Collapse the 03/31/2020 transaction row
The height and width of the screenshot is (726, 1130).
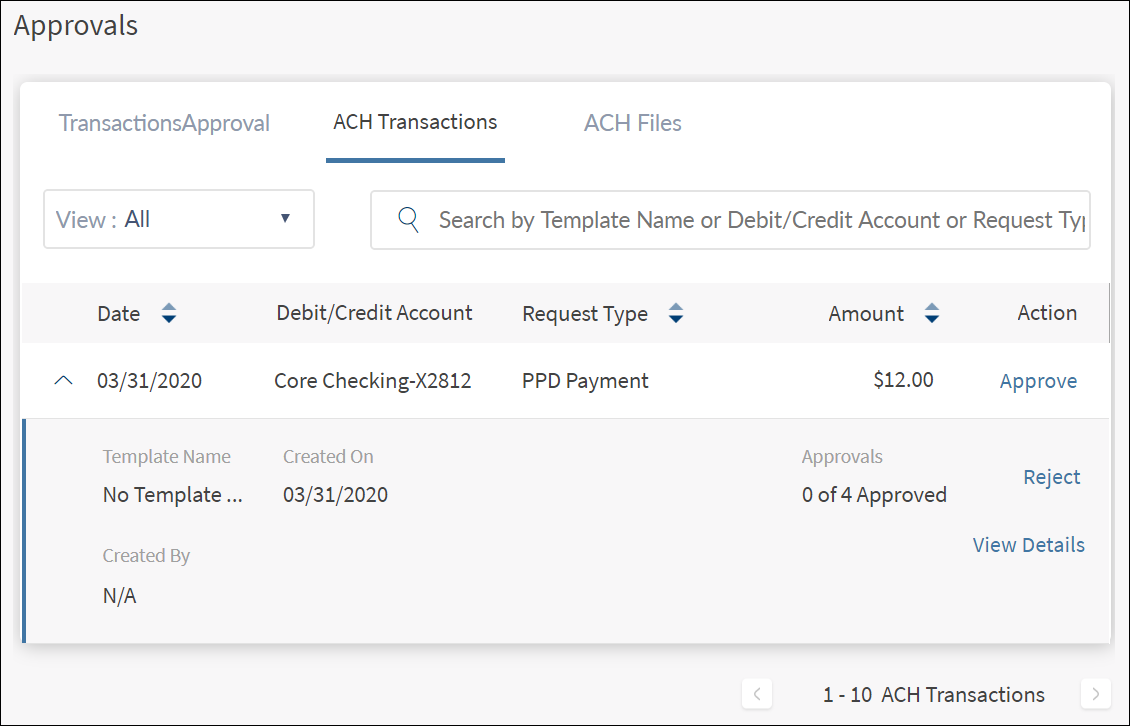(x=63, y=381)
